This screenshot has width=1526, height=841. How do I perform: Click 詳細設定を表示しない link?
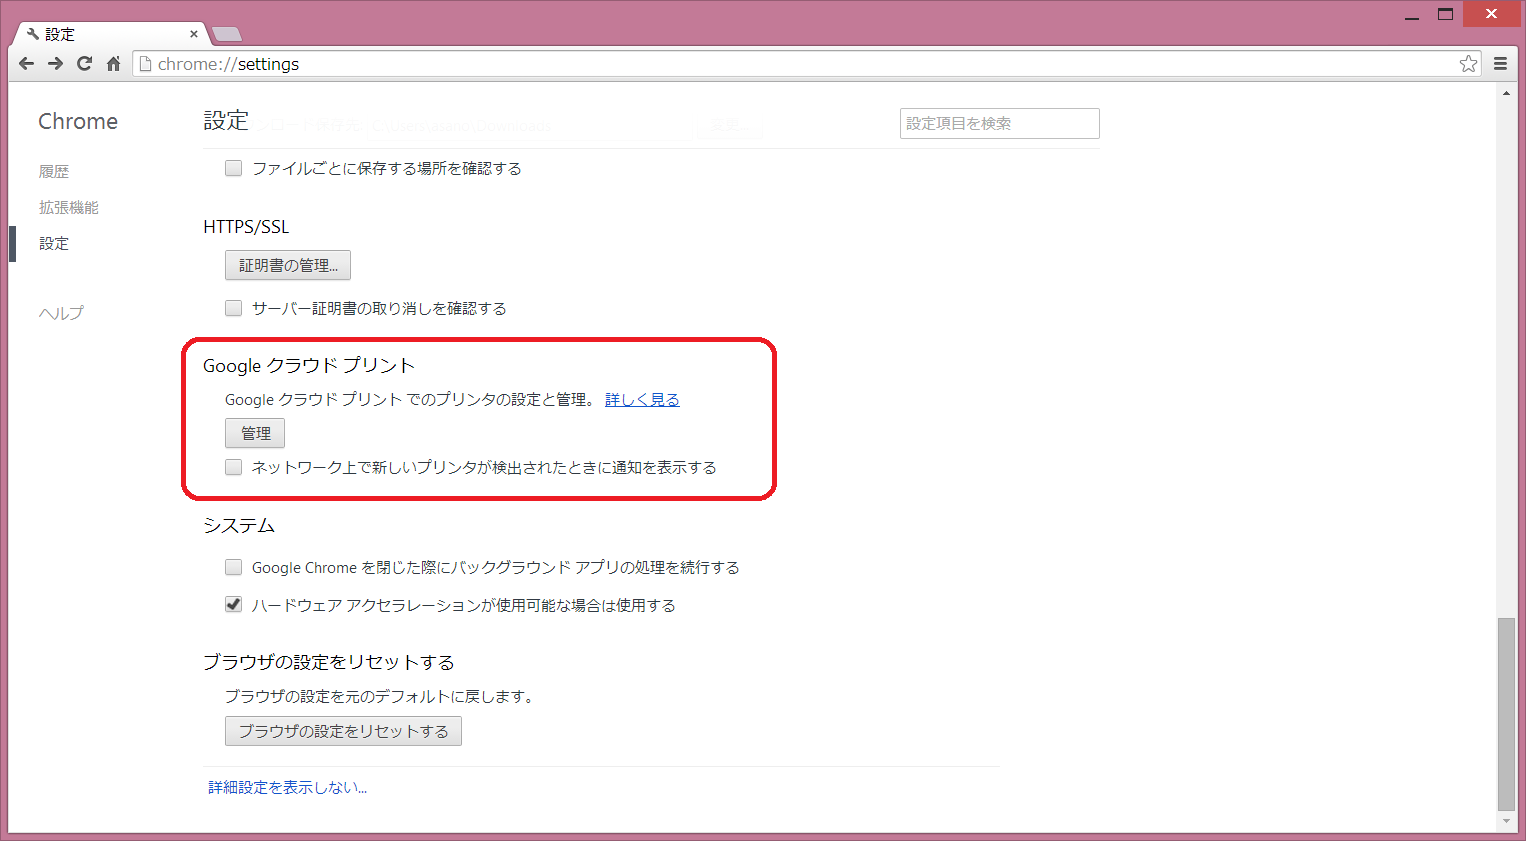tap(287, 788)
